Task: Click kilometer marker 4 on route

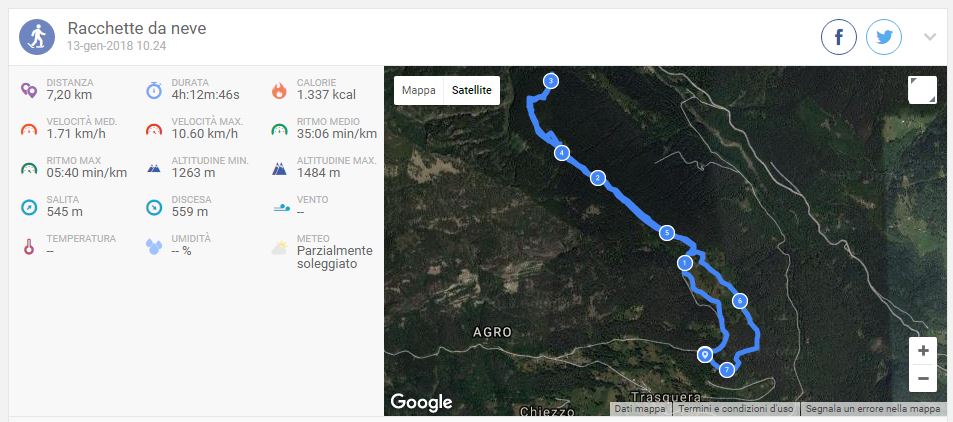Action: 563,153
